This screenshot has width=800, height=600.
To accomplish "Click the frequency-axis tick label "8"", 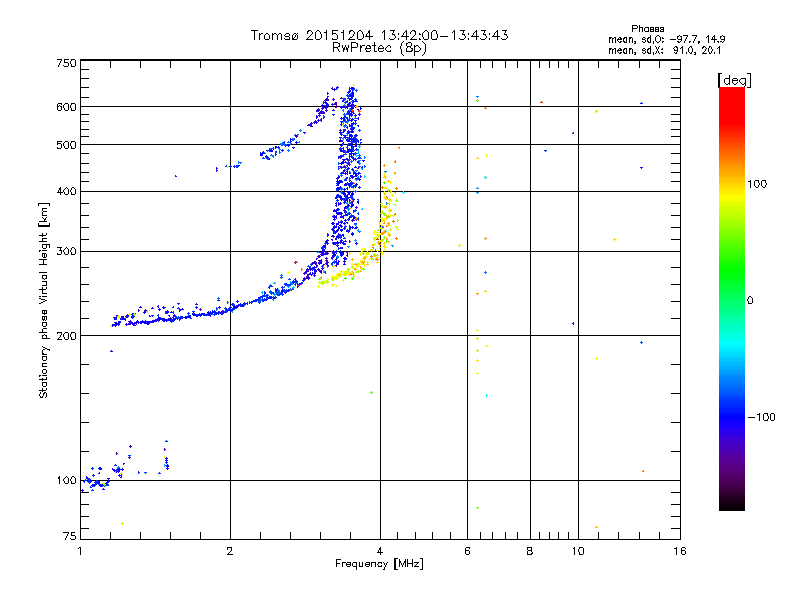I will (530, 551).
